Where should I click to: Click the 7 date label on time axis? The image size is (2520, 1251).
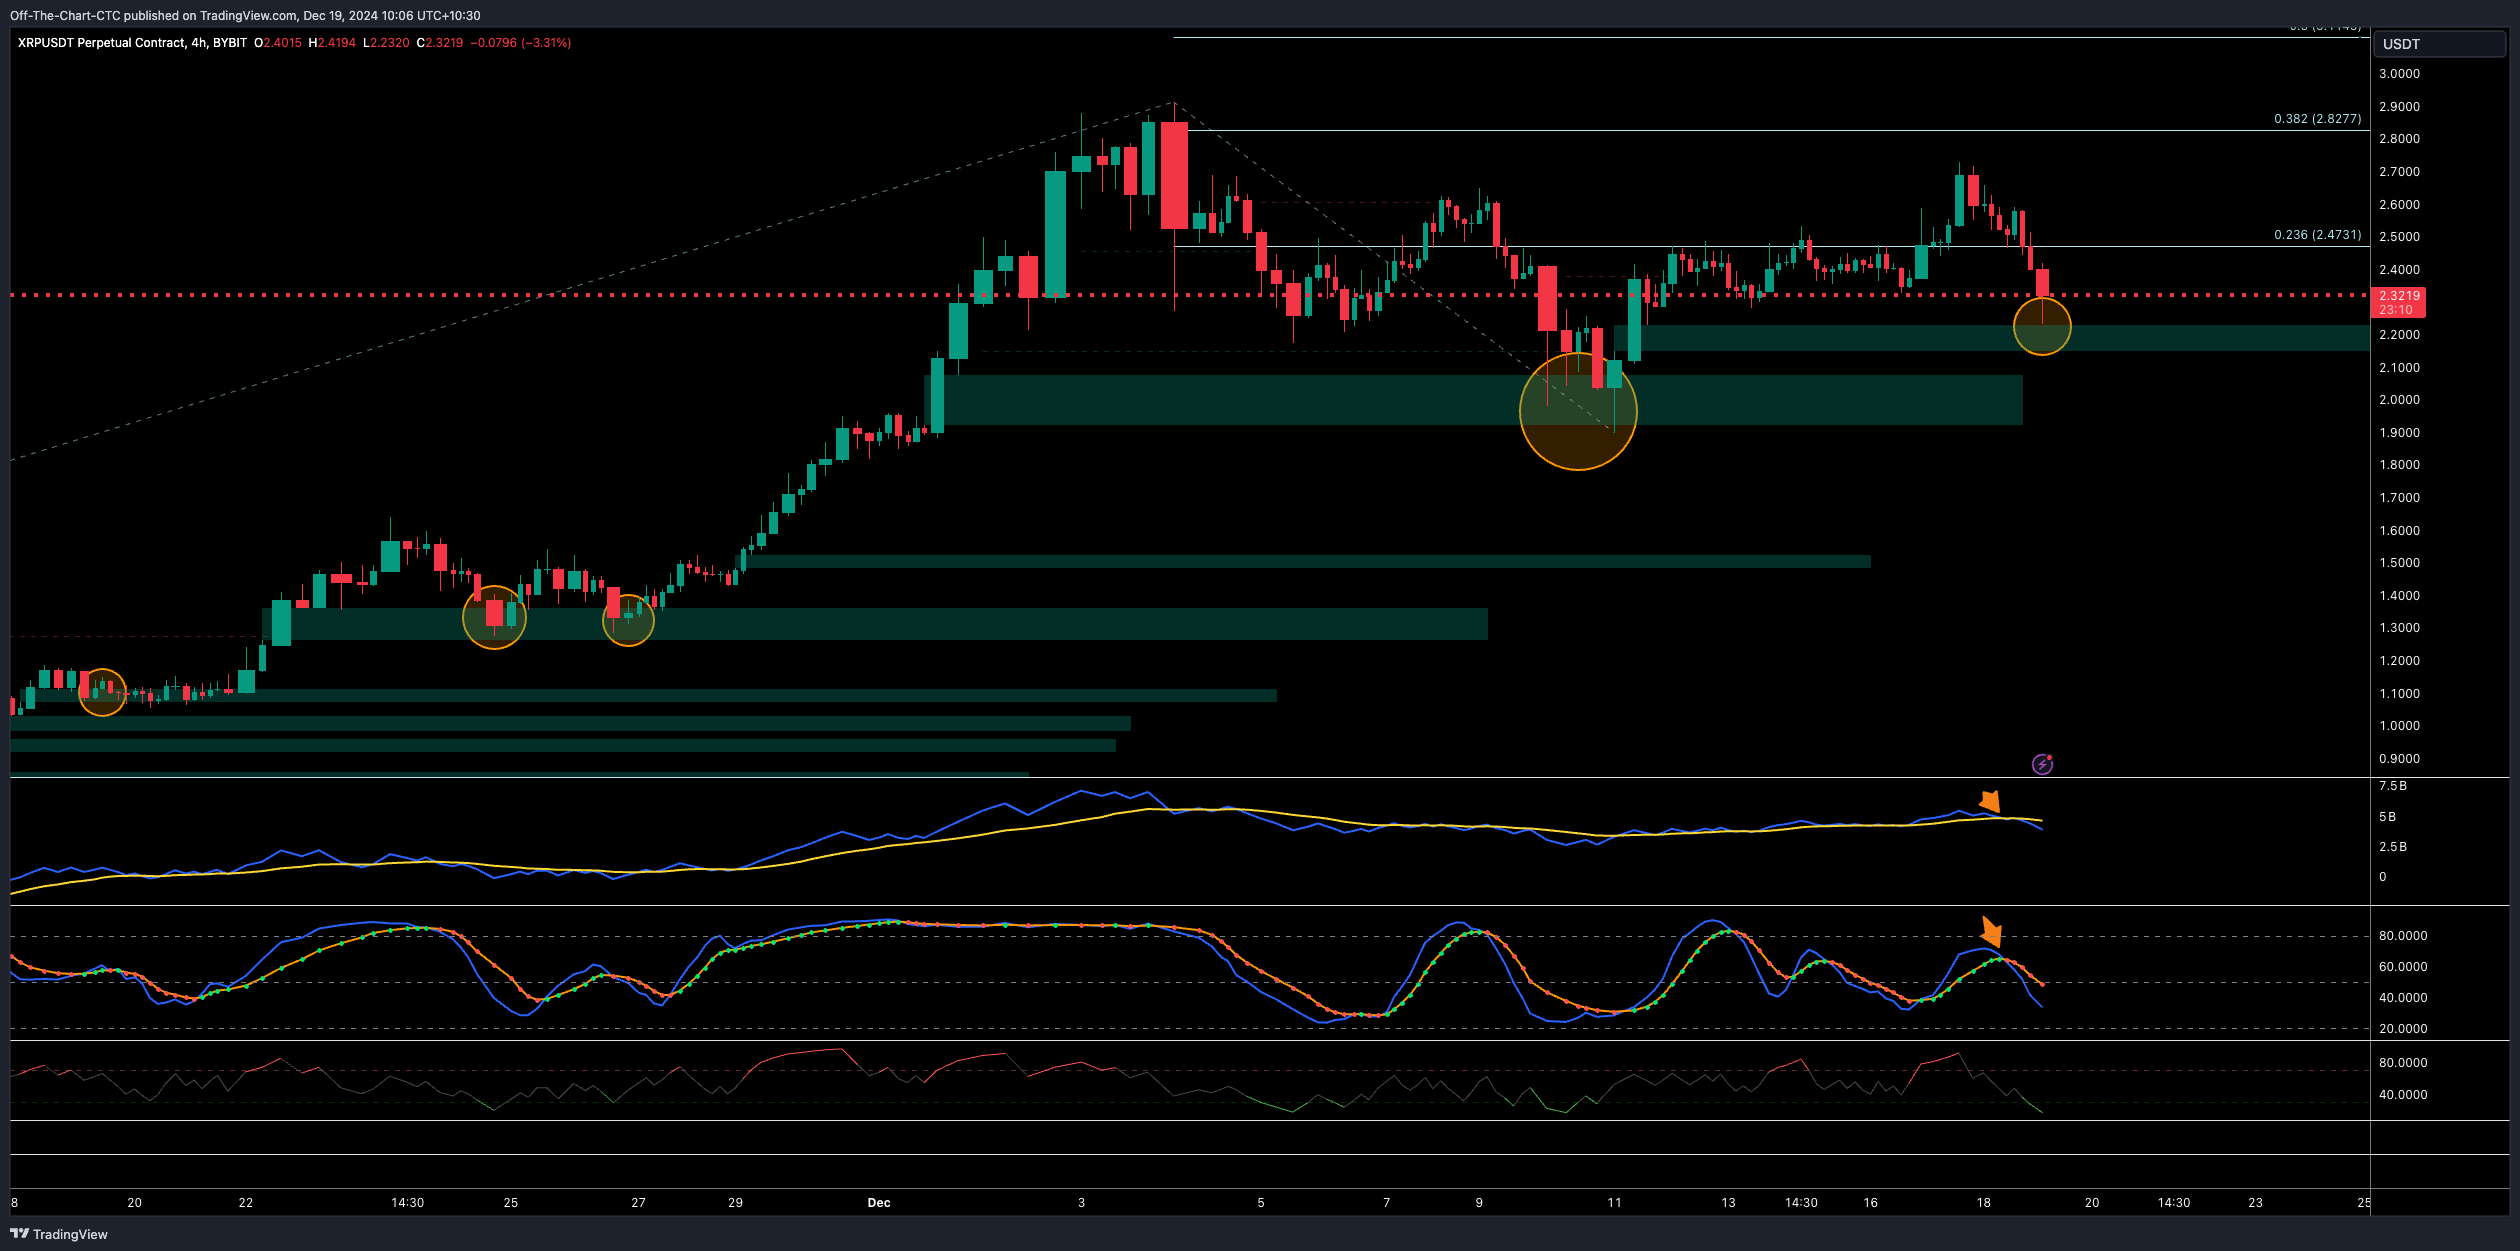[1387, 1203]
